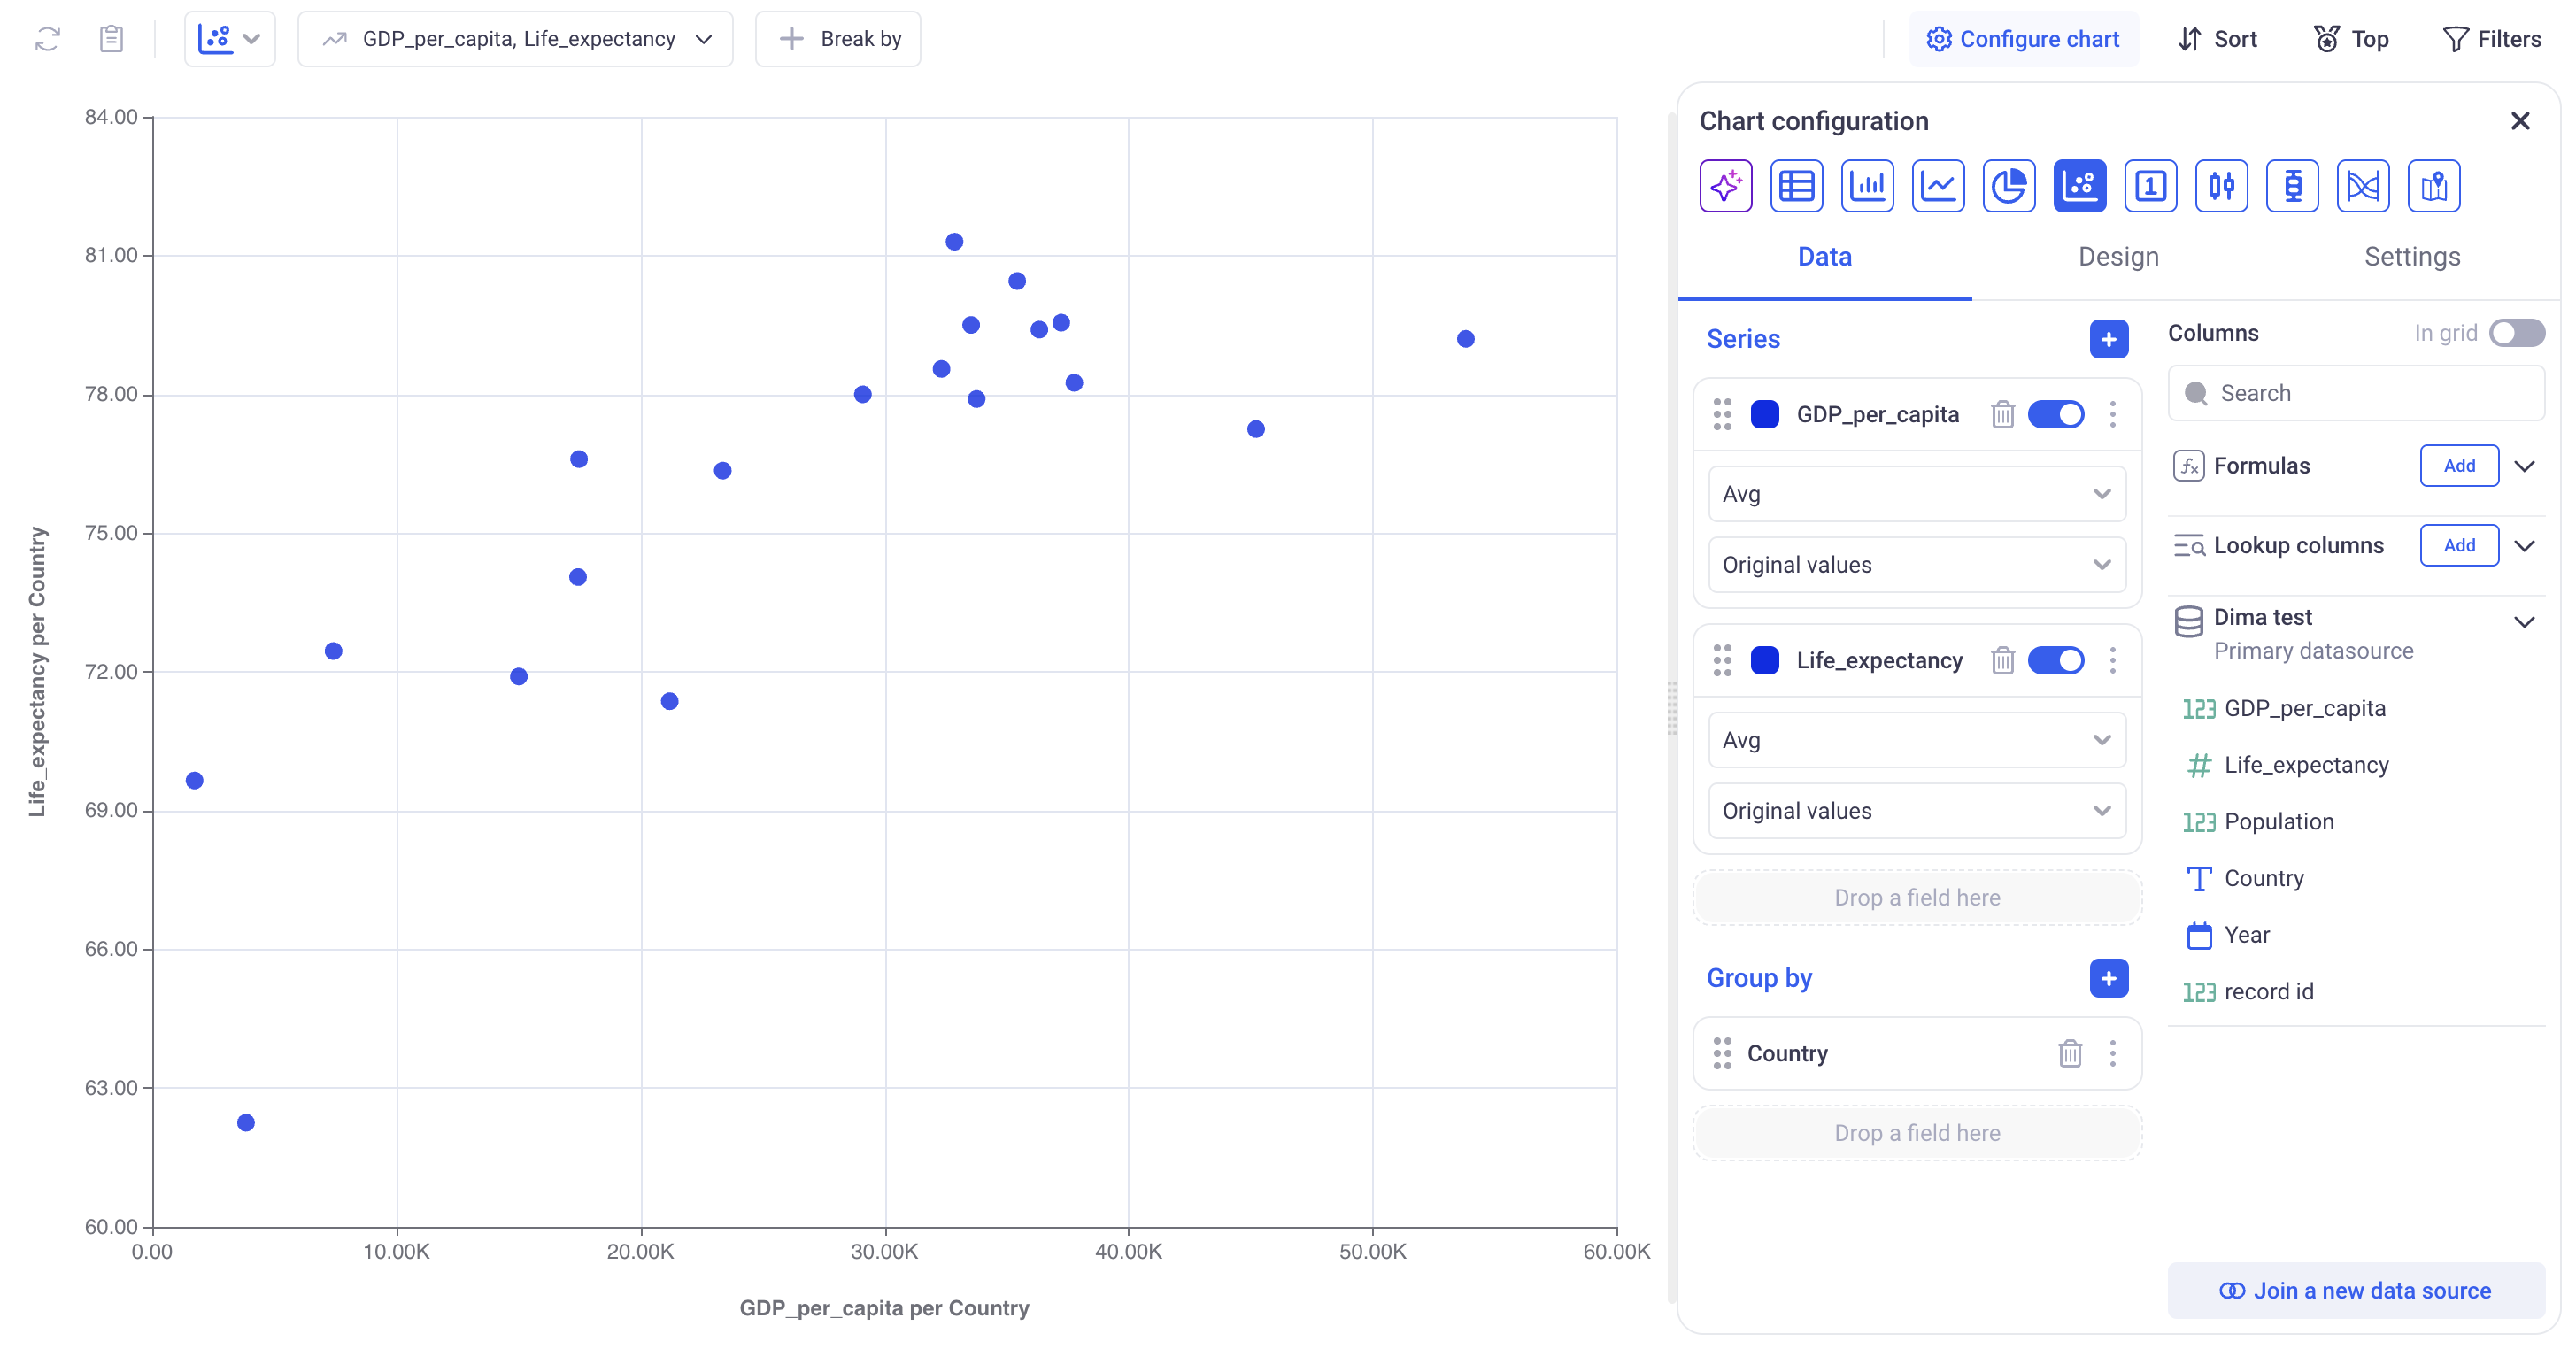
Task: Switch to the Design tab
Action: point(2118,257)
